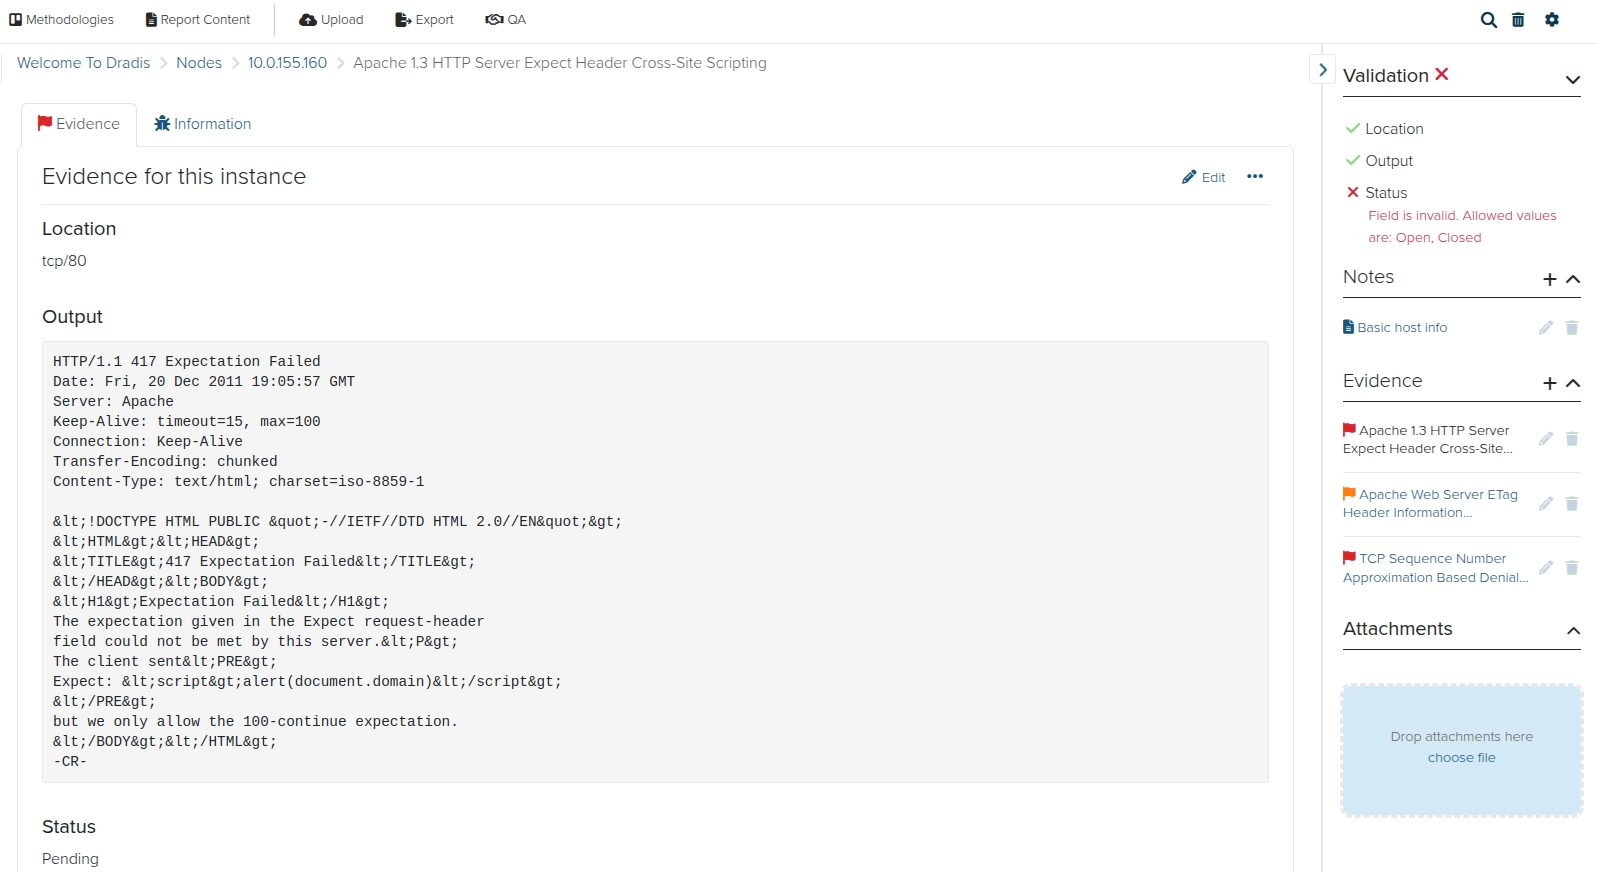The image size is (1597, 872).
Task: Edit Apache Web Server ETag evidence
Action: click(1546, 503)
